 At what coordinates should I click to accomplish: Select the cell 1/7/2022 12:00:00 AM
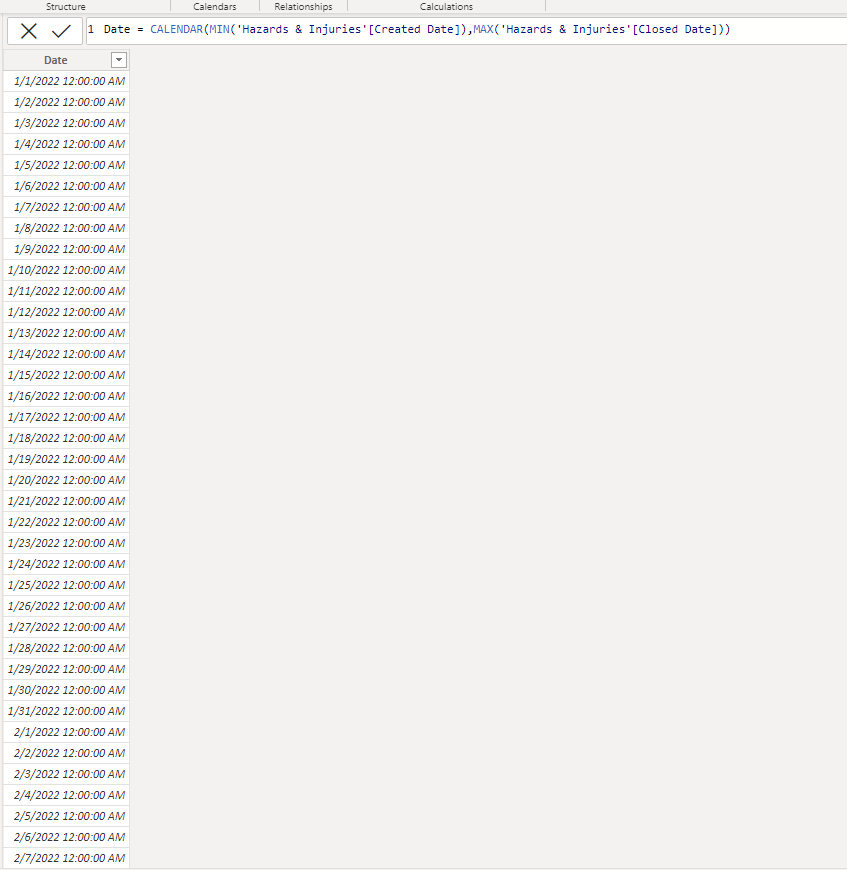66,207
